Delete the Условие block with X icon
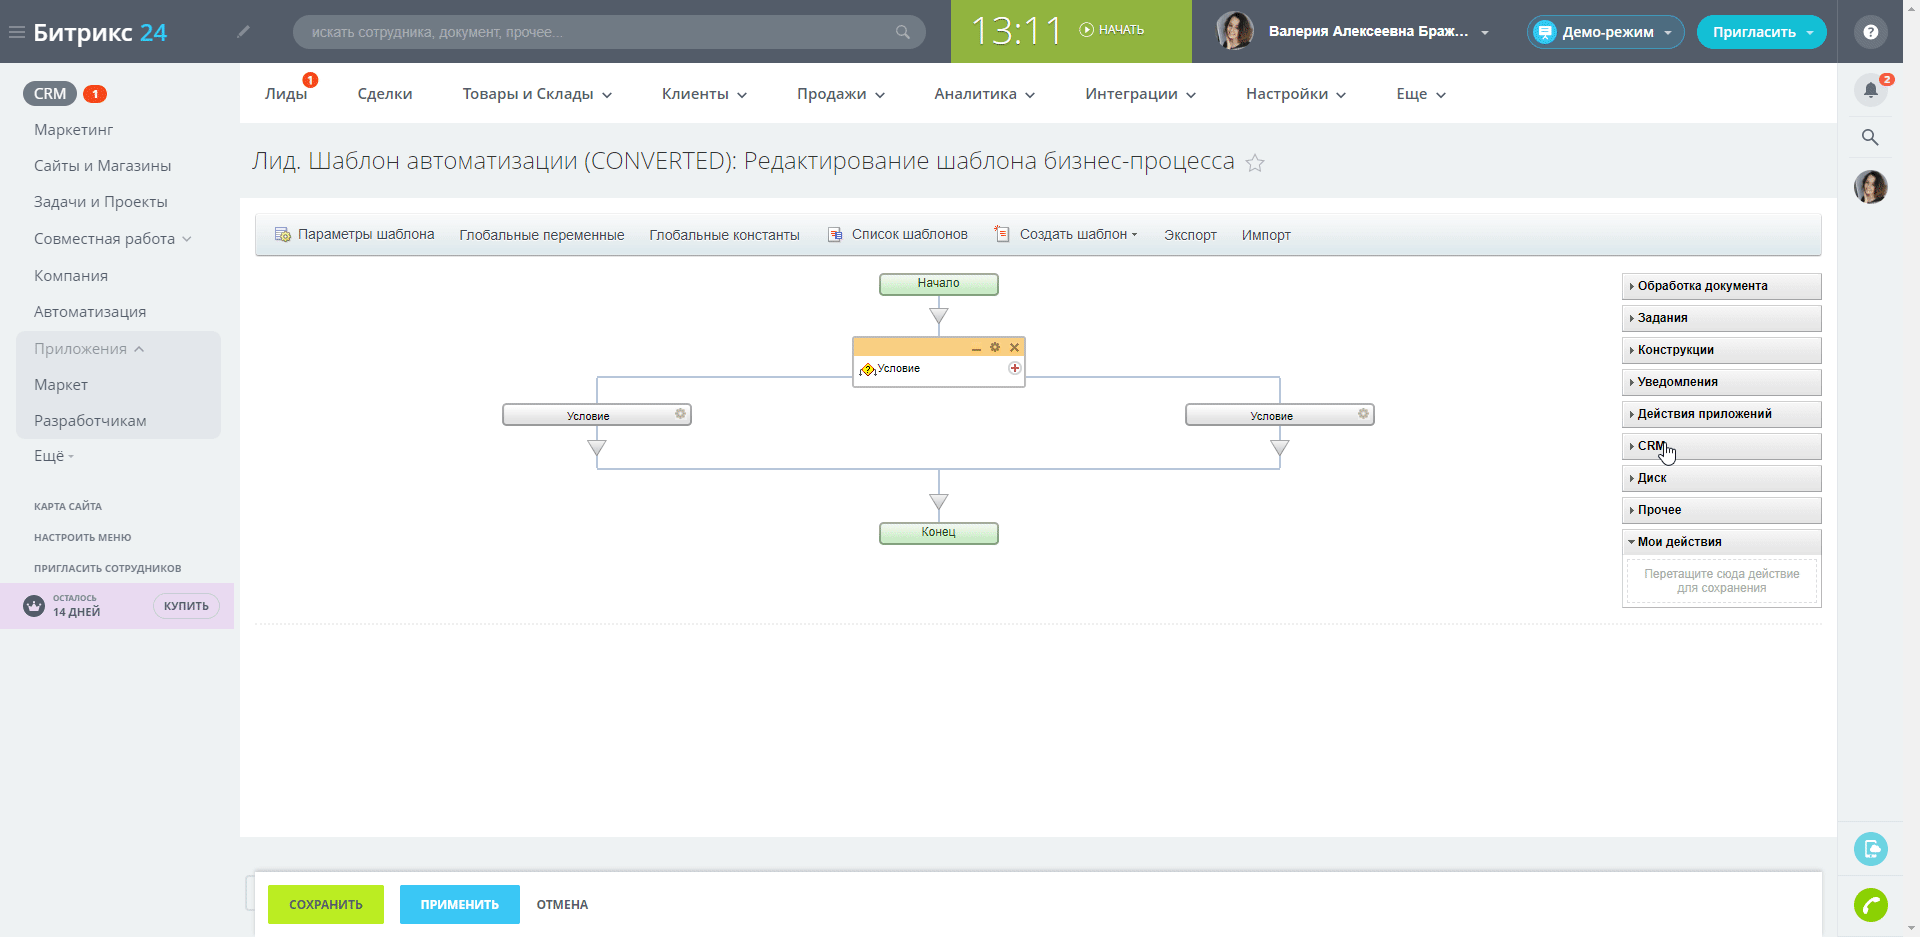Image resolution: width=1920 pixels, height=937 pixels. pyautogui.click(x=1014, y=347)
